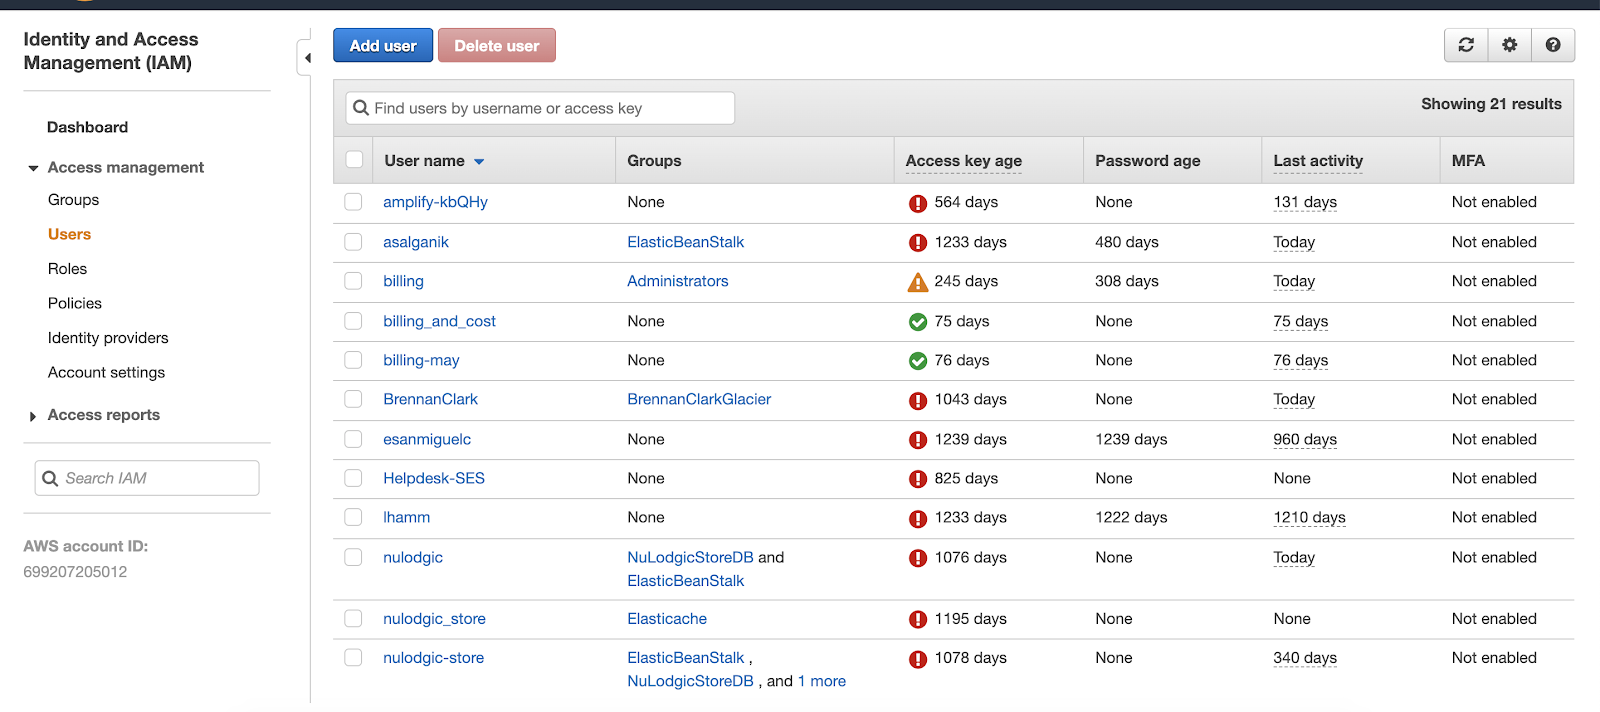Click the Delete user button

tap(497, 45)
